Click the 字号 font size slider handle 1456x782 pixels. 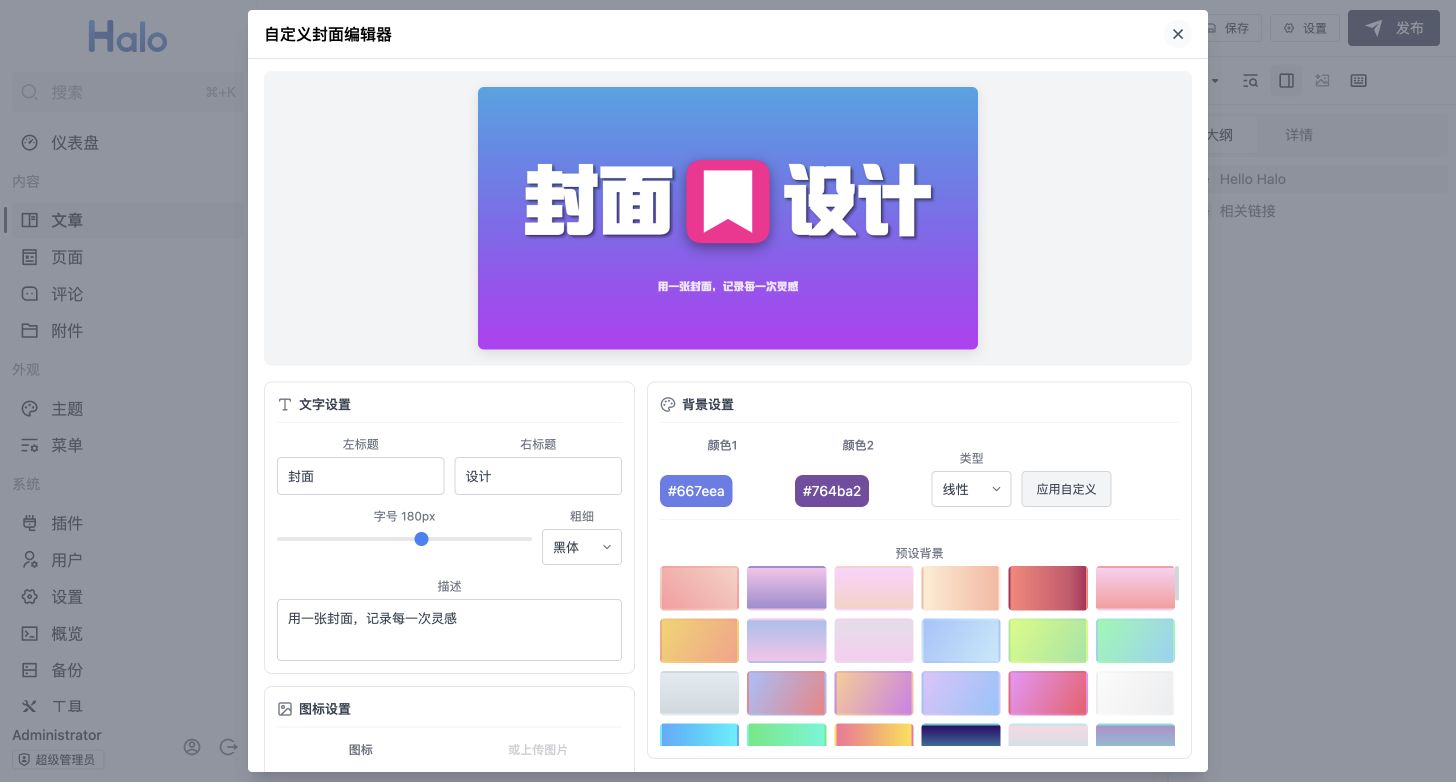click(x=421, y=539)
